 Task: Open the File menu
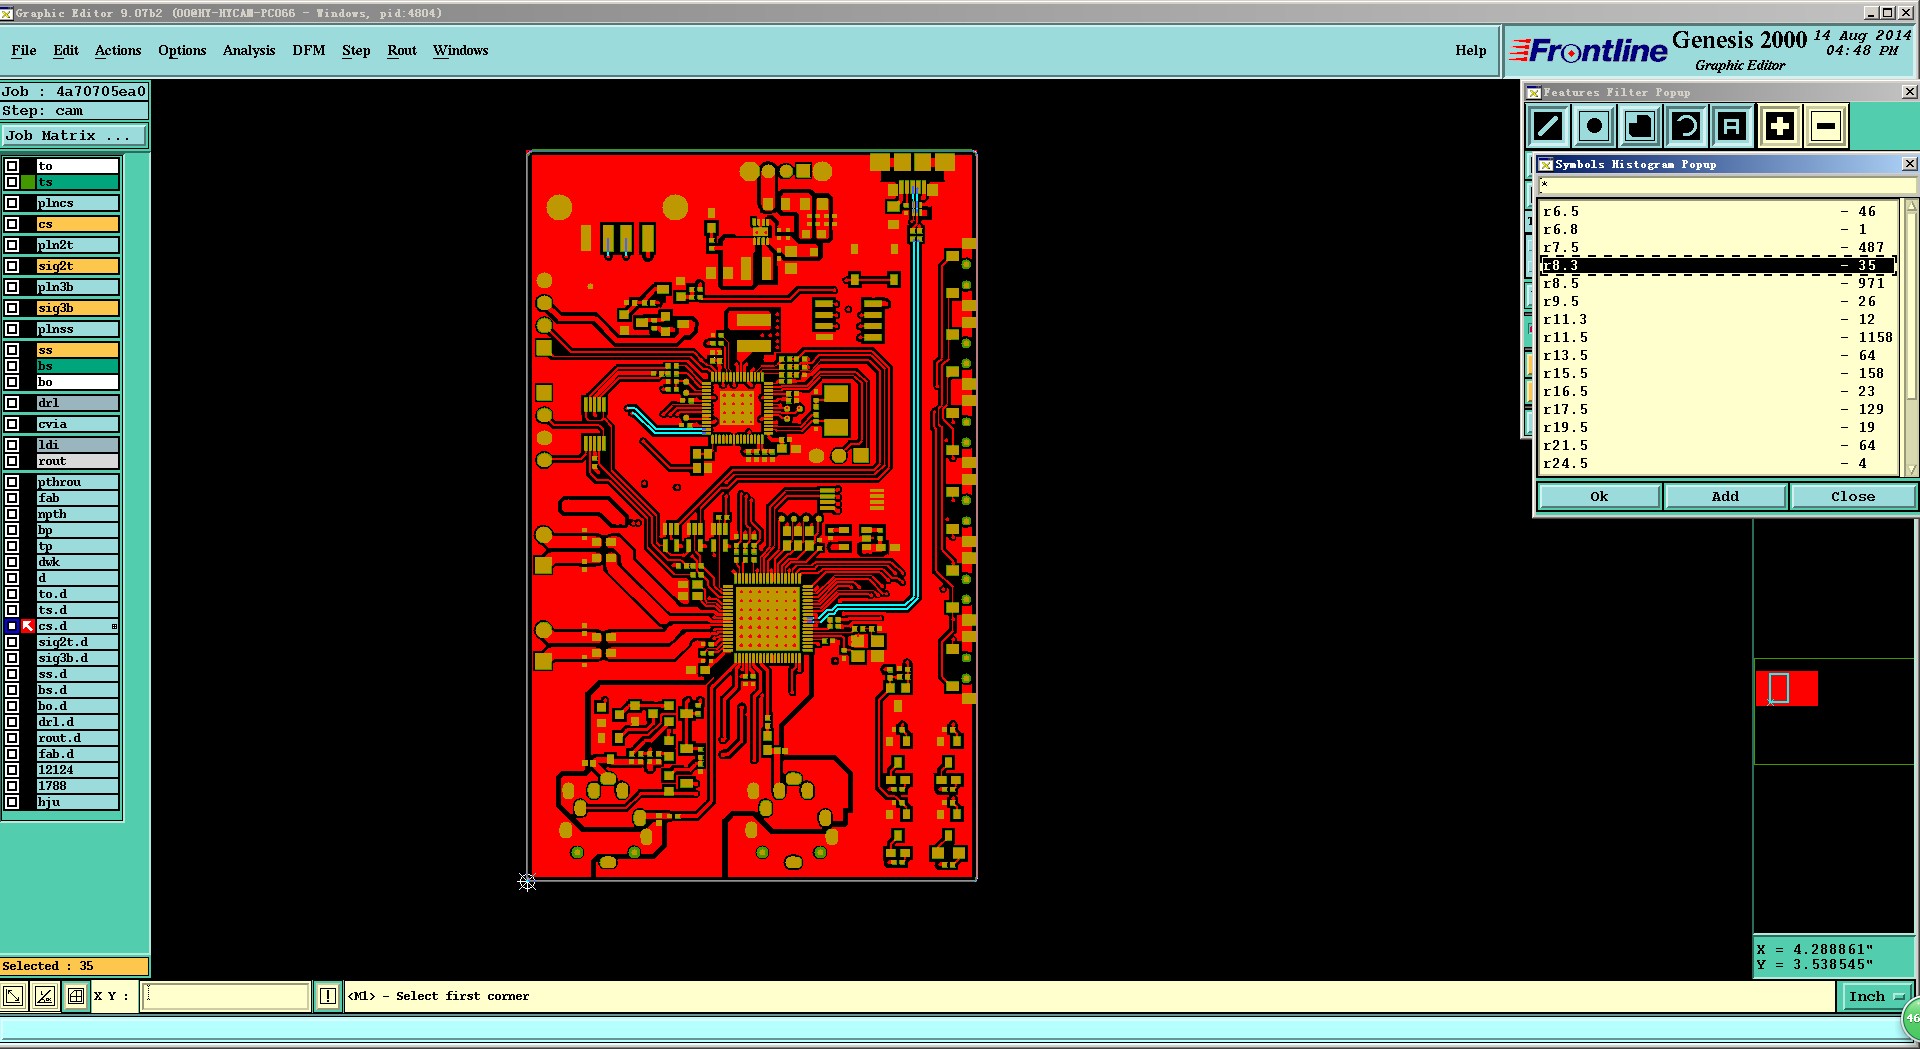click(24, 50)
